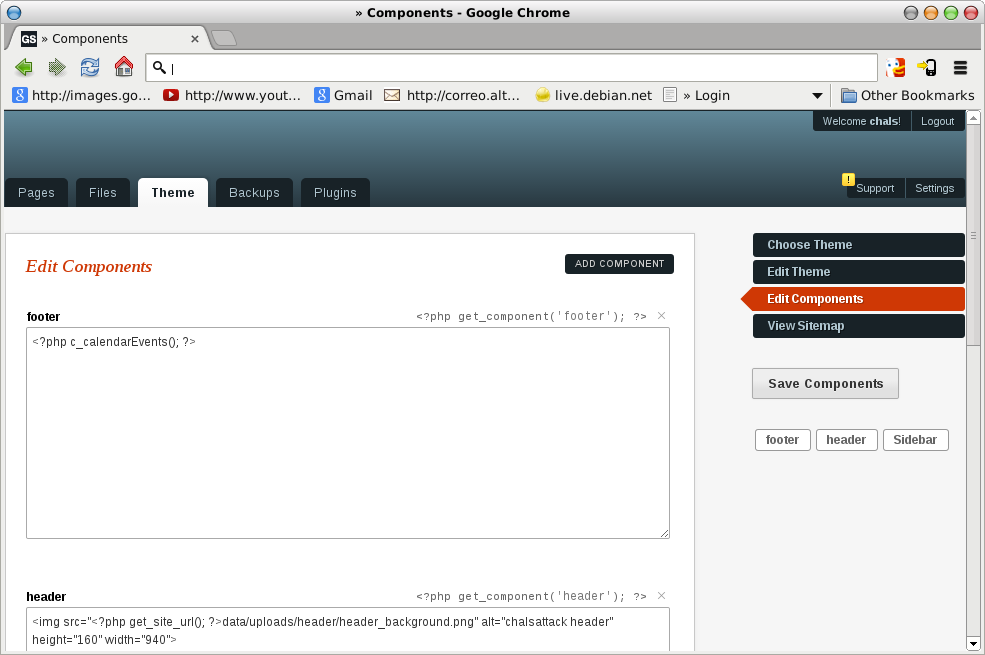Open Choose Theme in sidebar
The image size is (985, 655).
pos(859,245)
